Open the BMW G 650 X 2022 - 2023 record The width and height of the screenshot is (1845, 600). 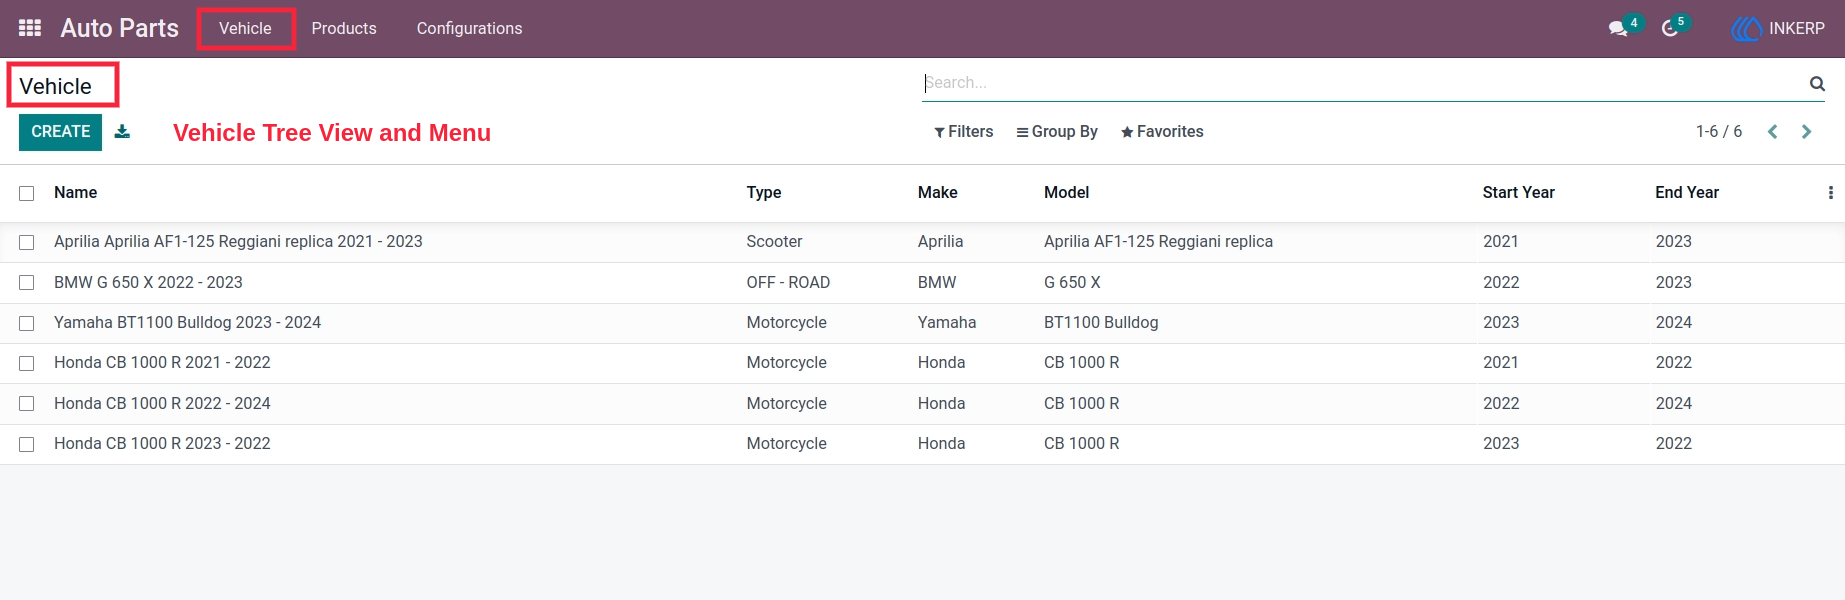point(148,283)
